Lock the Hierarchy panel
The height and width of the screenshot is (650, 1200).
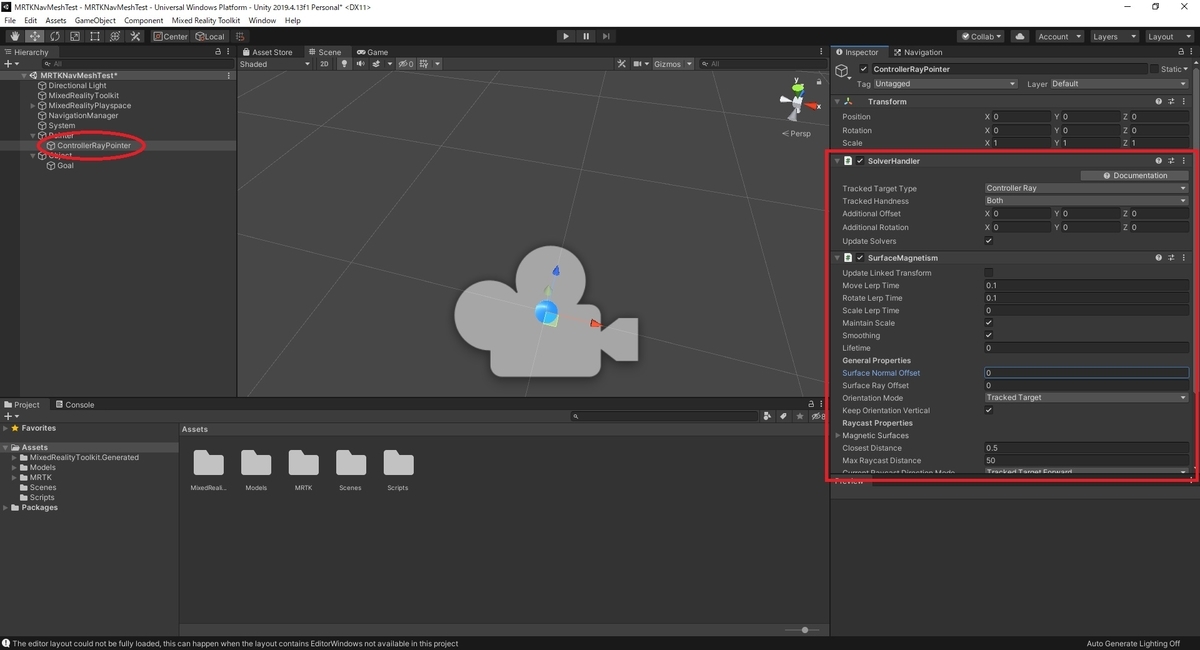click(218, 52)
